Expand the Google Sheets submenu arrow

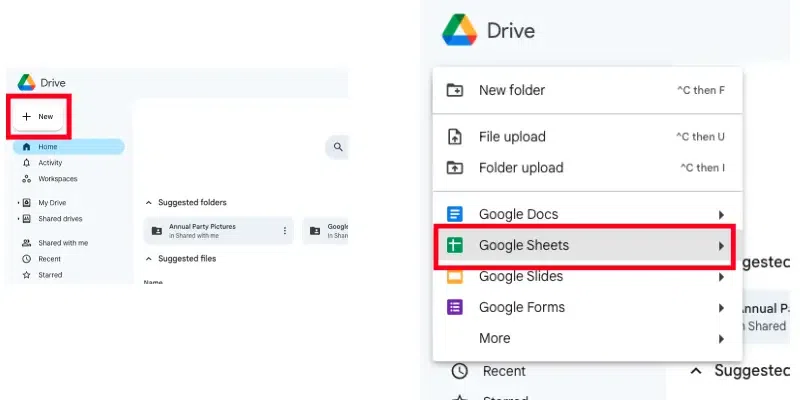721,246
